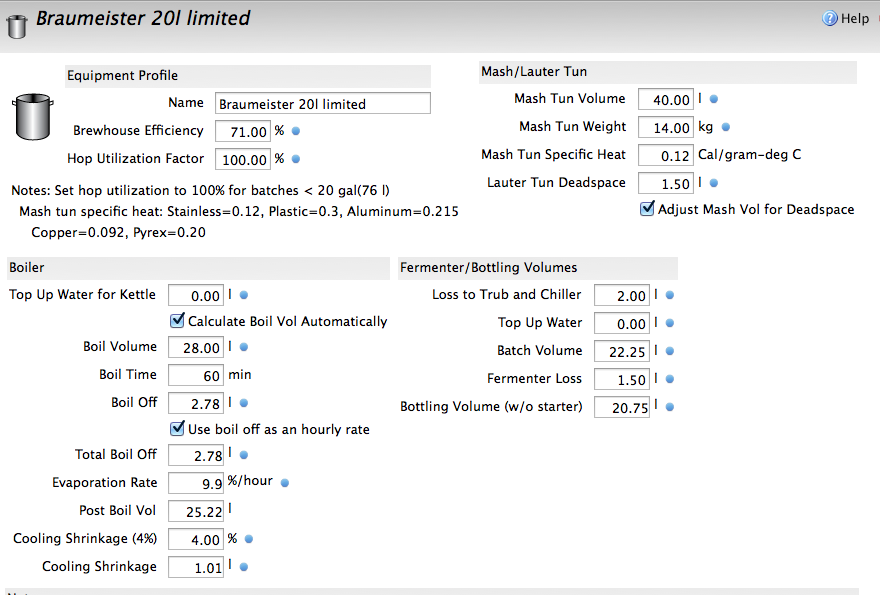
Task: Click the Fermenter Loss field
Action: (x=622, y=379)
